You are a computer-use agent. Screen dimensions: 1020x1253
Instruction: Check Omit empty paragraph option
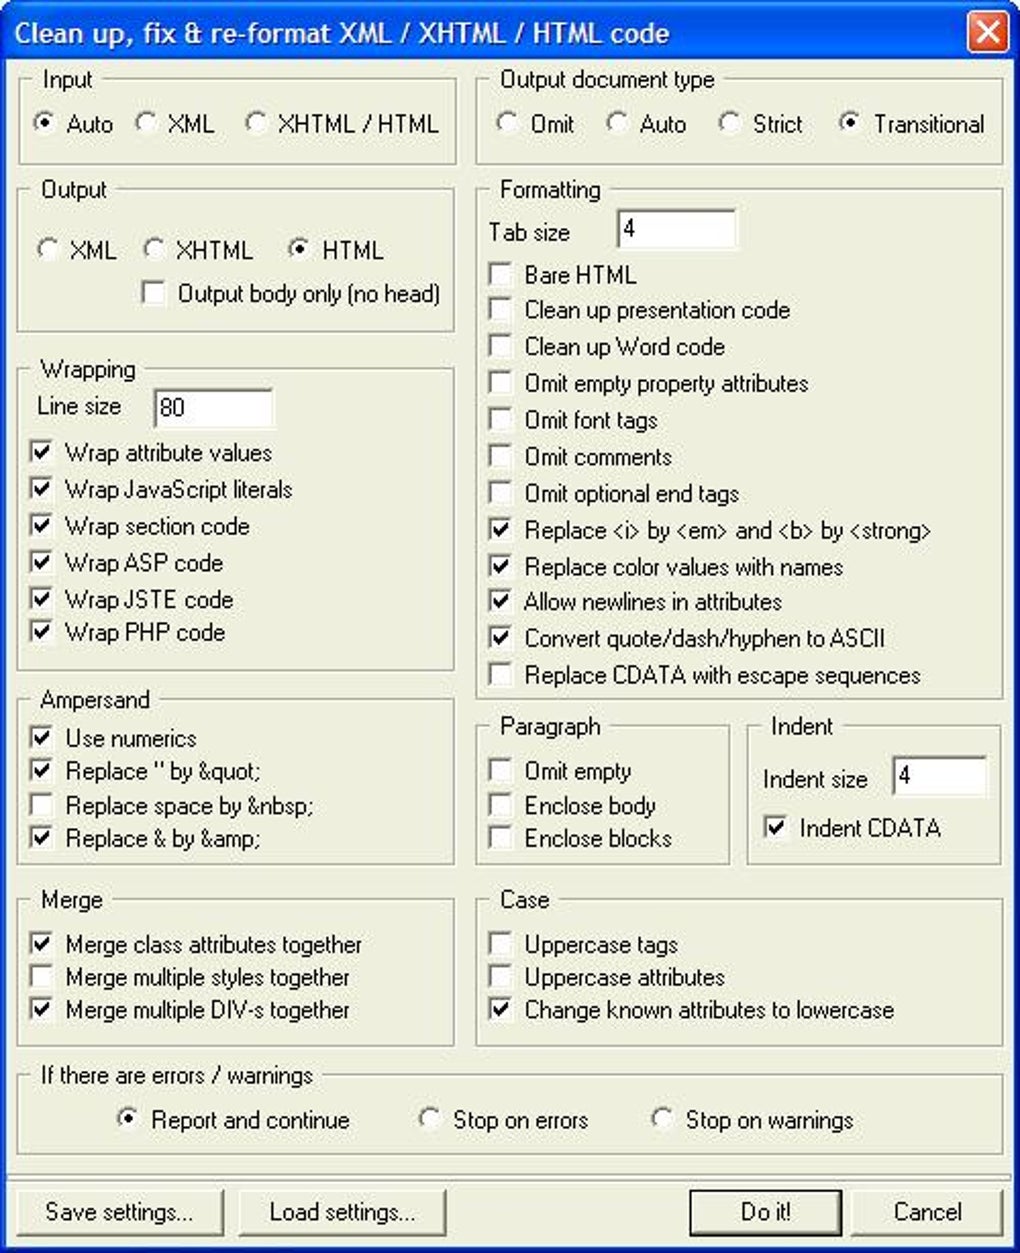501,771
